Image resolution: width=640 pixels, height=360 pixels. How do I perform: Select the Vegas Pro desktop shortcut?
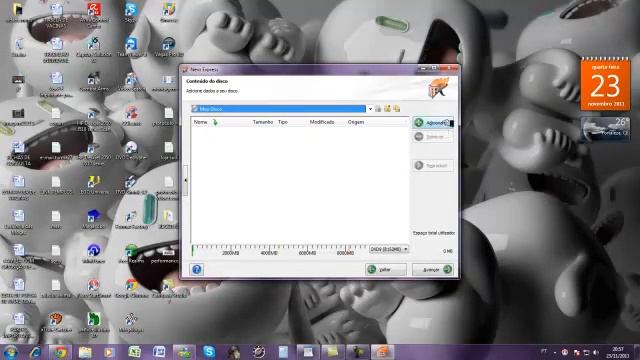169,47
